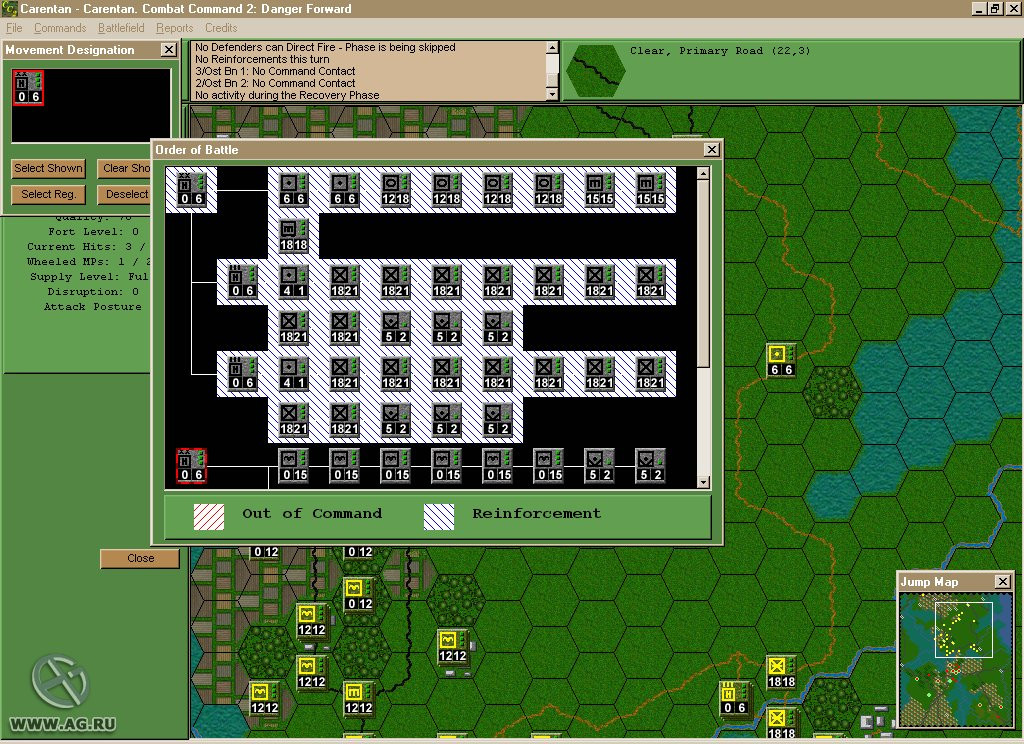Select the hatched division HQ counter heading Order of Battle
Image resolution: width=1024 pixels, height=744 pixels.
coord(191,189)
